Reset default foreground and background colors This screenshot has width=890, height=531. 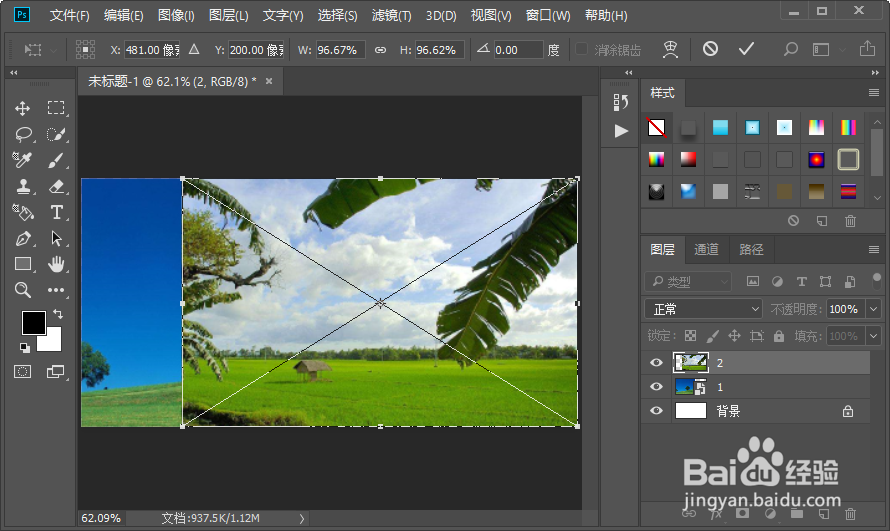coord(25,347)
